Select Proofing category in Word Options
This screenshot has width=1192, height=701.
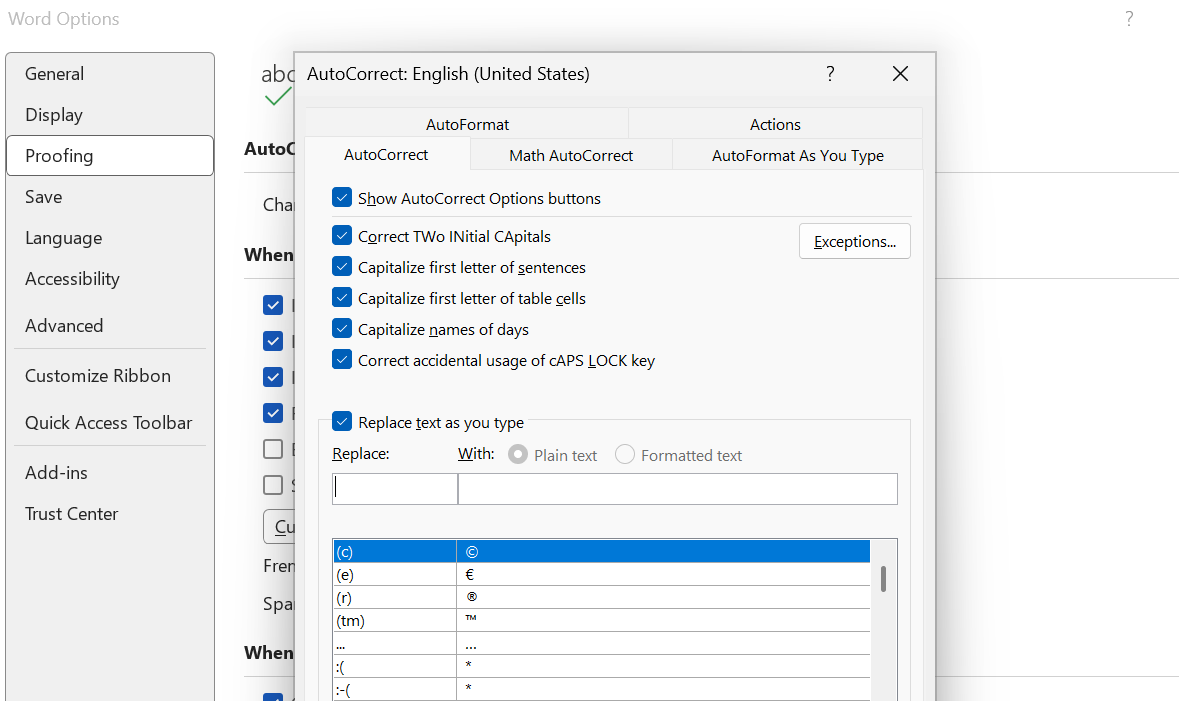tap(109, 156)
